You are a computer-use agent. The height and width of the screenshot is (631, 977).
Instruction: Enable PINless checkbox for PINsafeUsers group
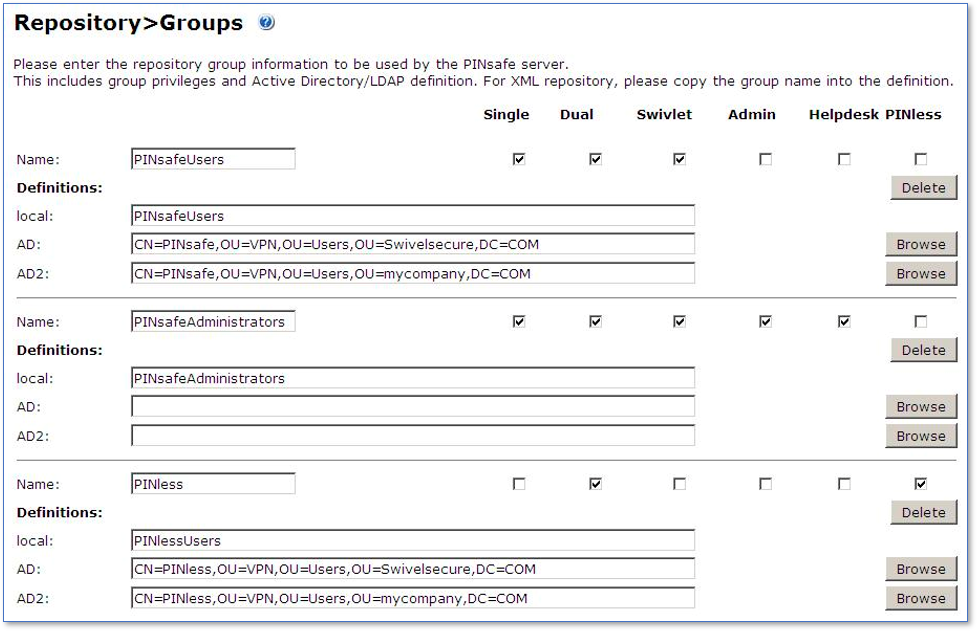point(921,159)
